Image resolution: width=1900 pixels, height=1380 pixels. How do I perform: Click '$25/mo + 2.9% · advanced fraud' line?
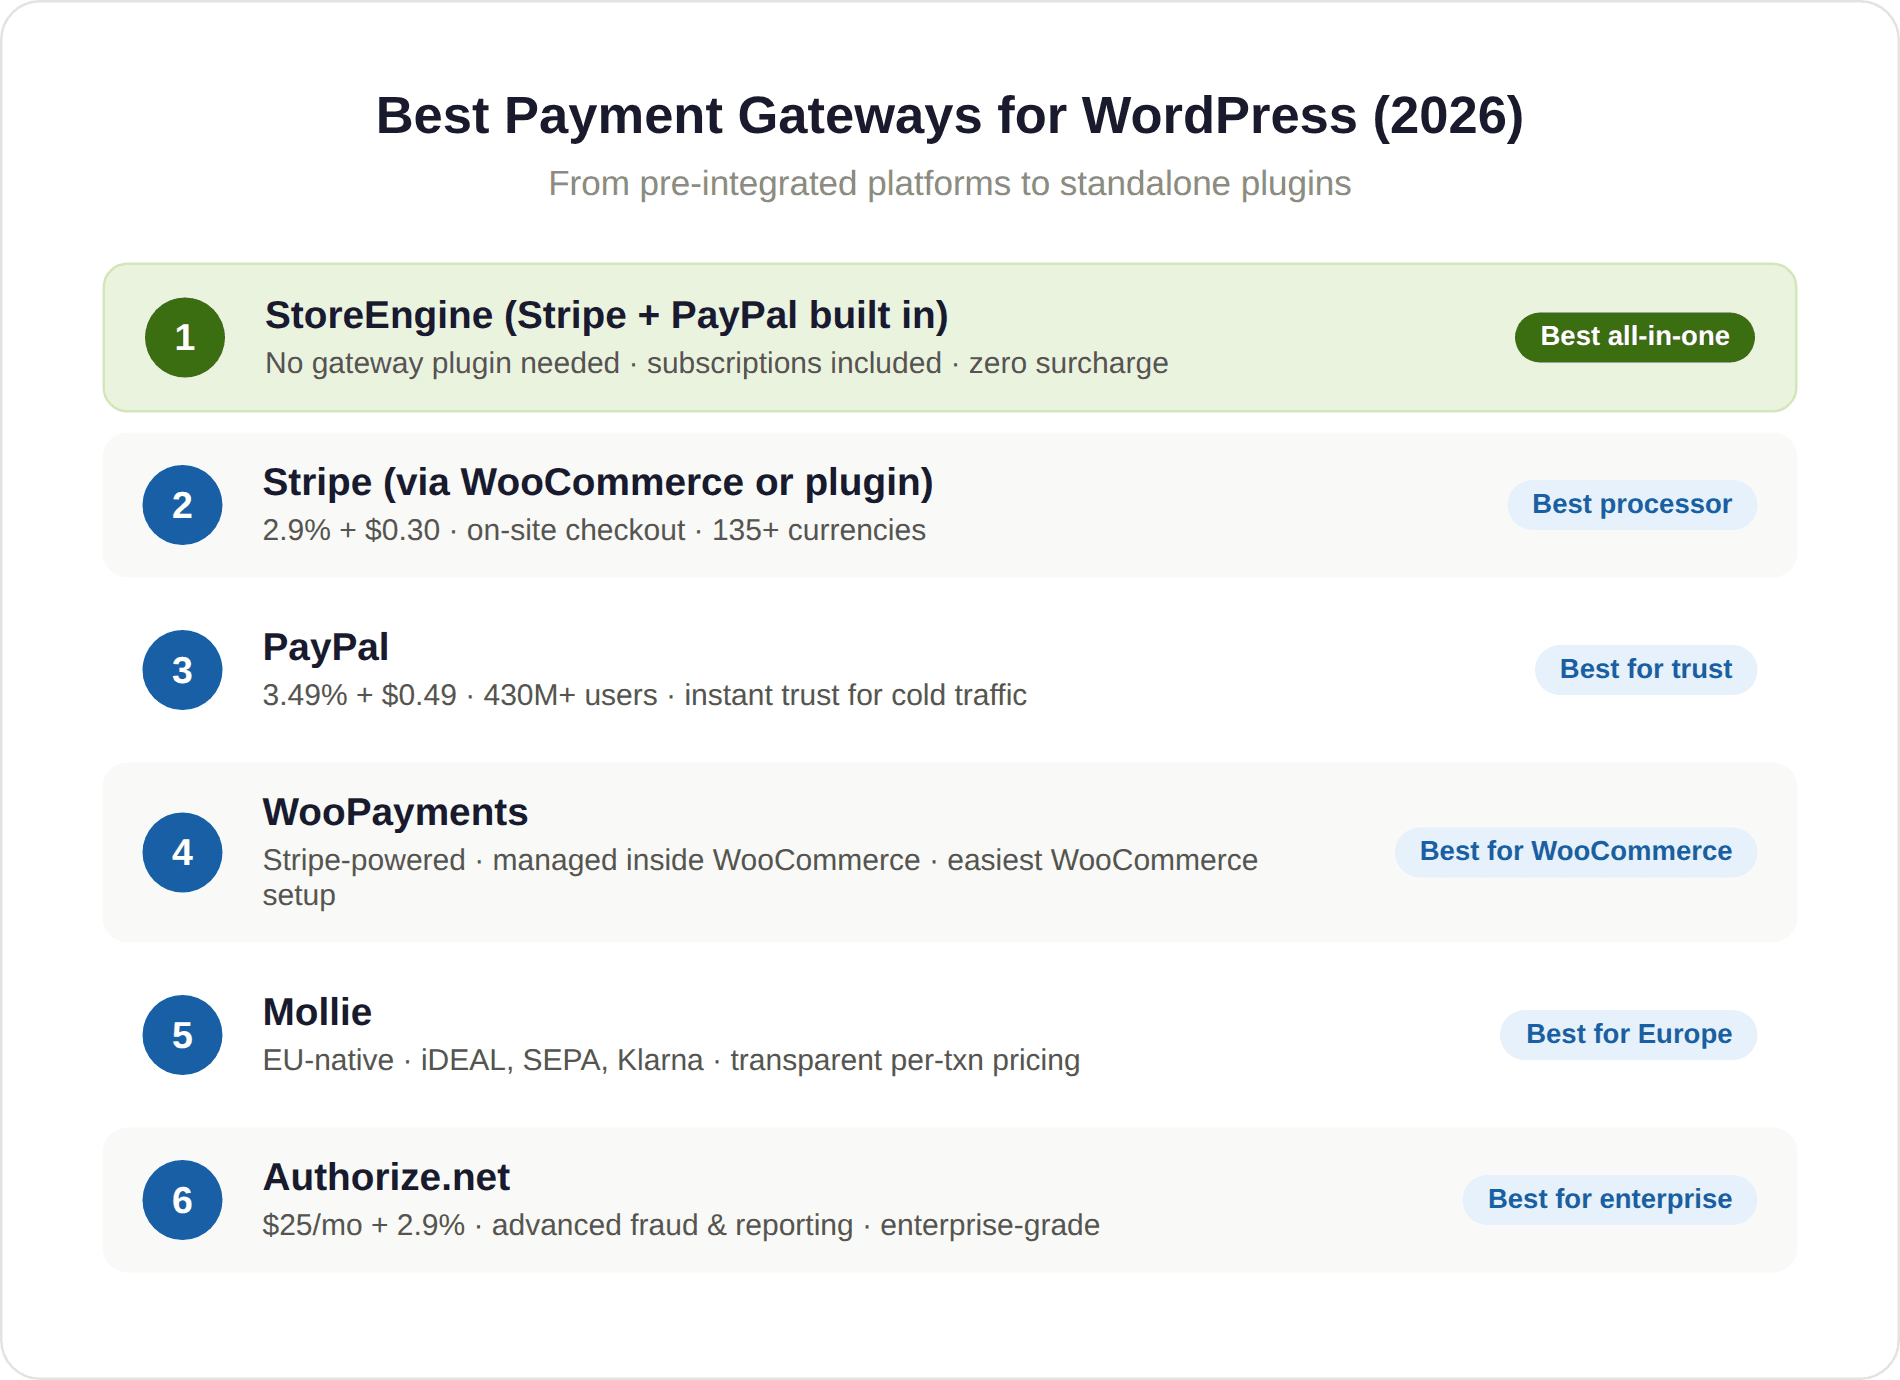pyautogui.click(x=681, y=1225)
